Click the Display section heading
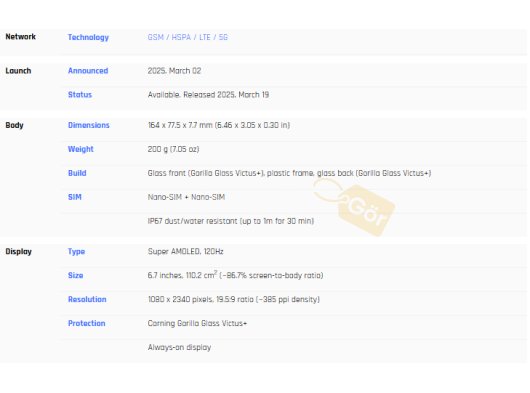This screenshot has height=393, width=530. point(19,252)
